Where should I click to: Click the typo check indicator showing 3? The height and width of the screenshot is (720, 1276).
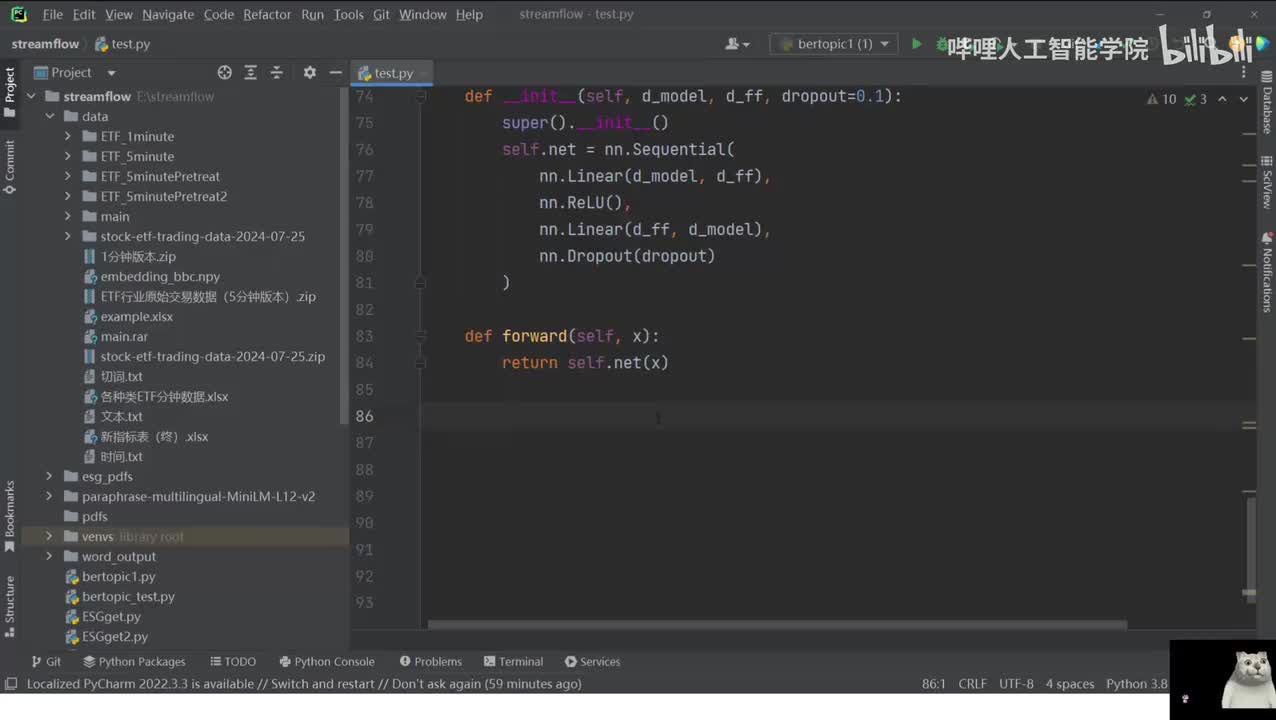(x=1196, y=99)
